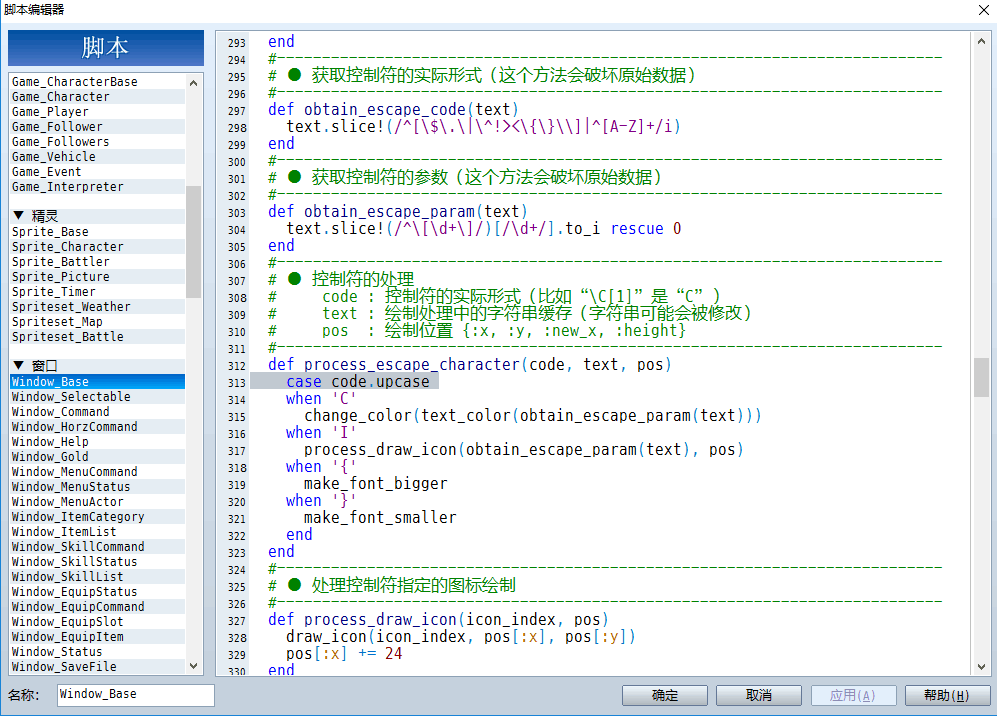The height and width of the screenshot is (716, 997).
Task: Click the line 'def process_draw_icon(icon_index, pos)'
Action: 439,619
